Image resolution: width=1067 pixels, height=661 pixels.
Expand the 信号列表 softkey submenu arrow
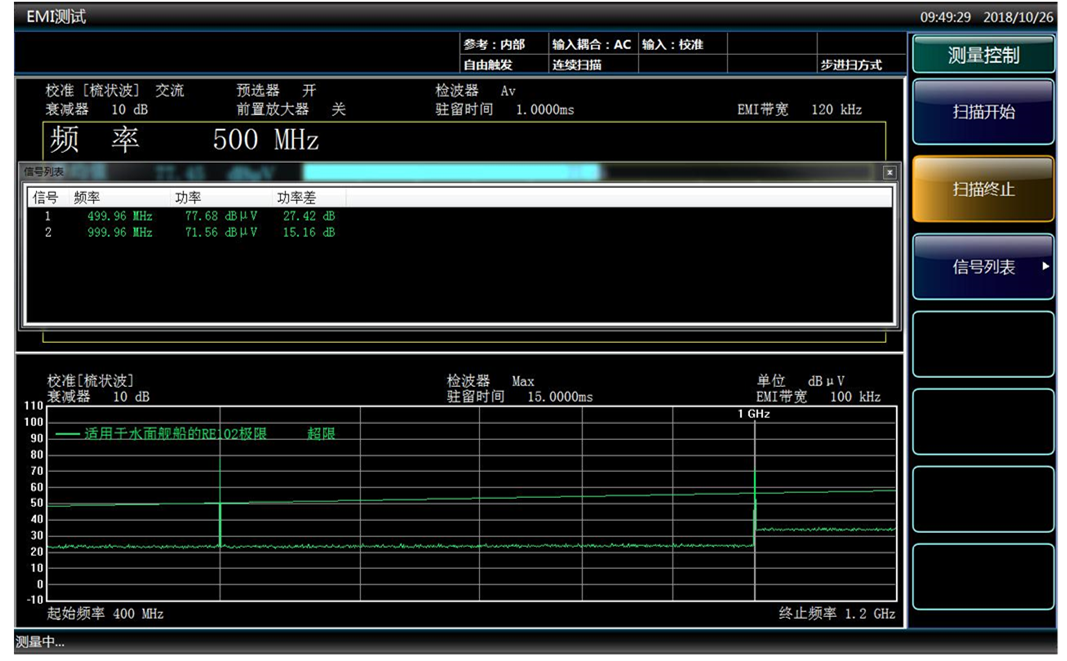pos(1045,267)
